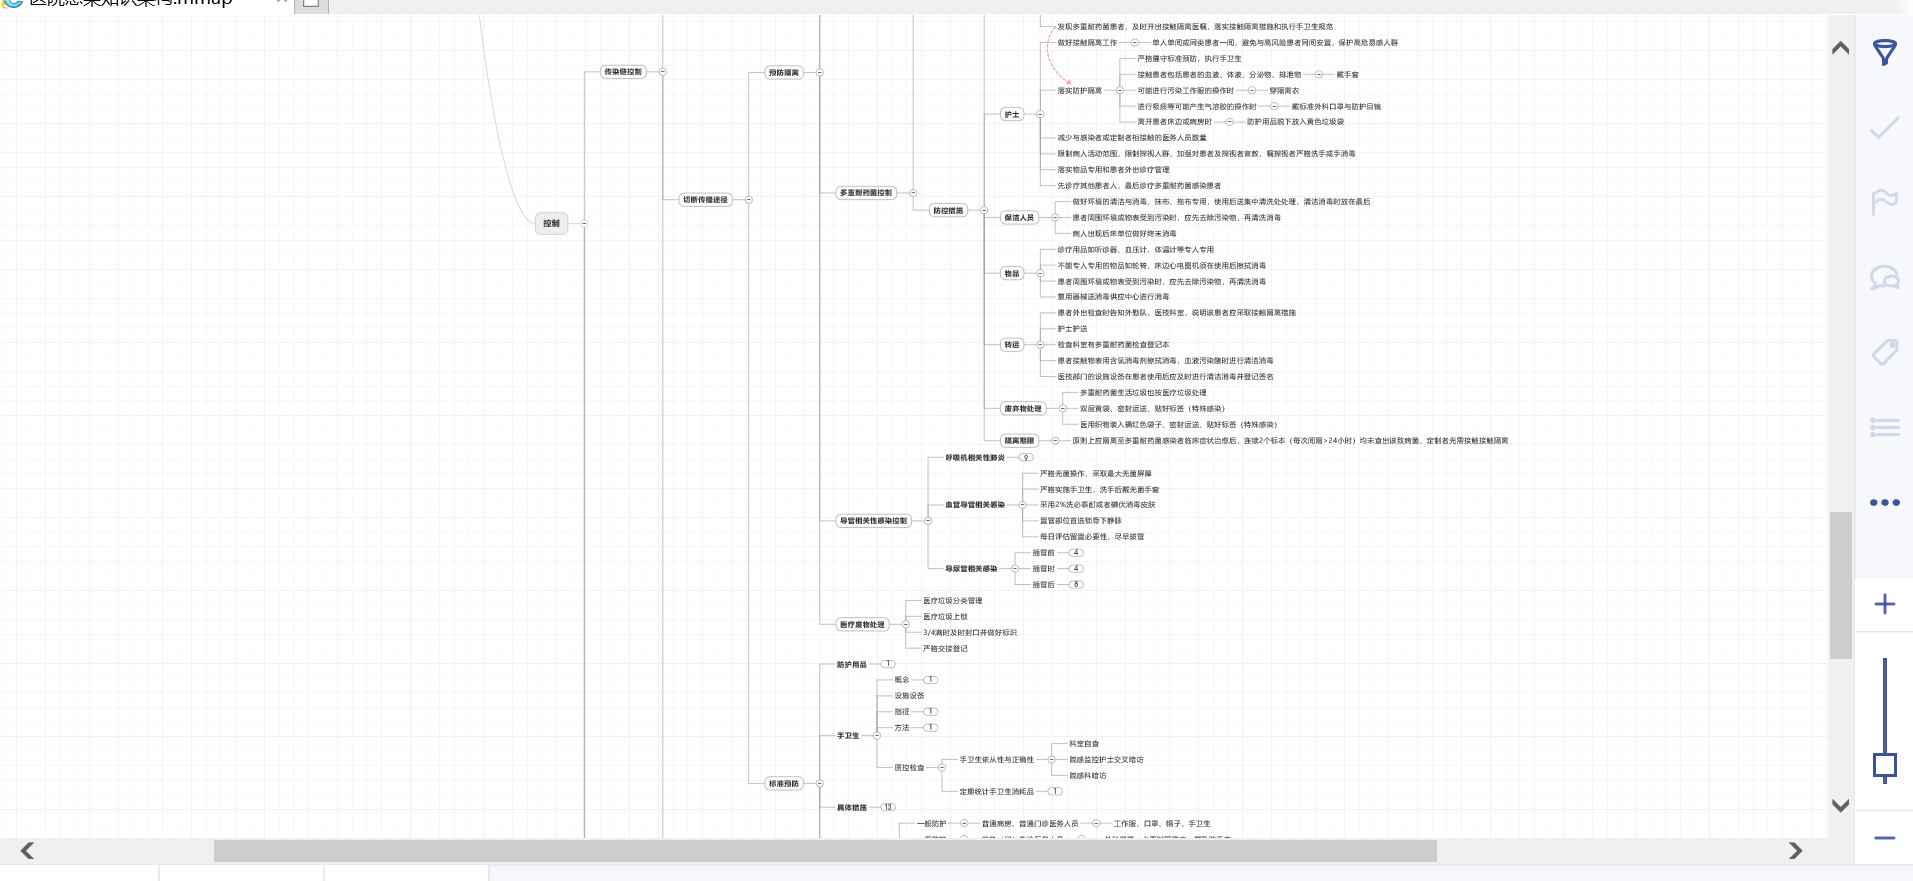This screenshot has width=1913, height=881.
Task: Select the 护士护送 subtopic text
Action: point(1072,329)
